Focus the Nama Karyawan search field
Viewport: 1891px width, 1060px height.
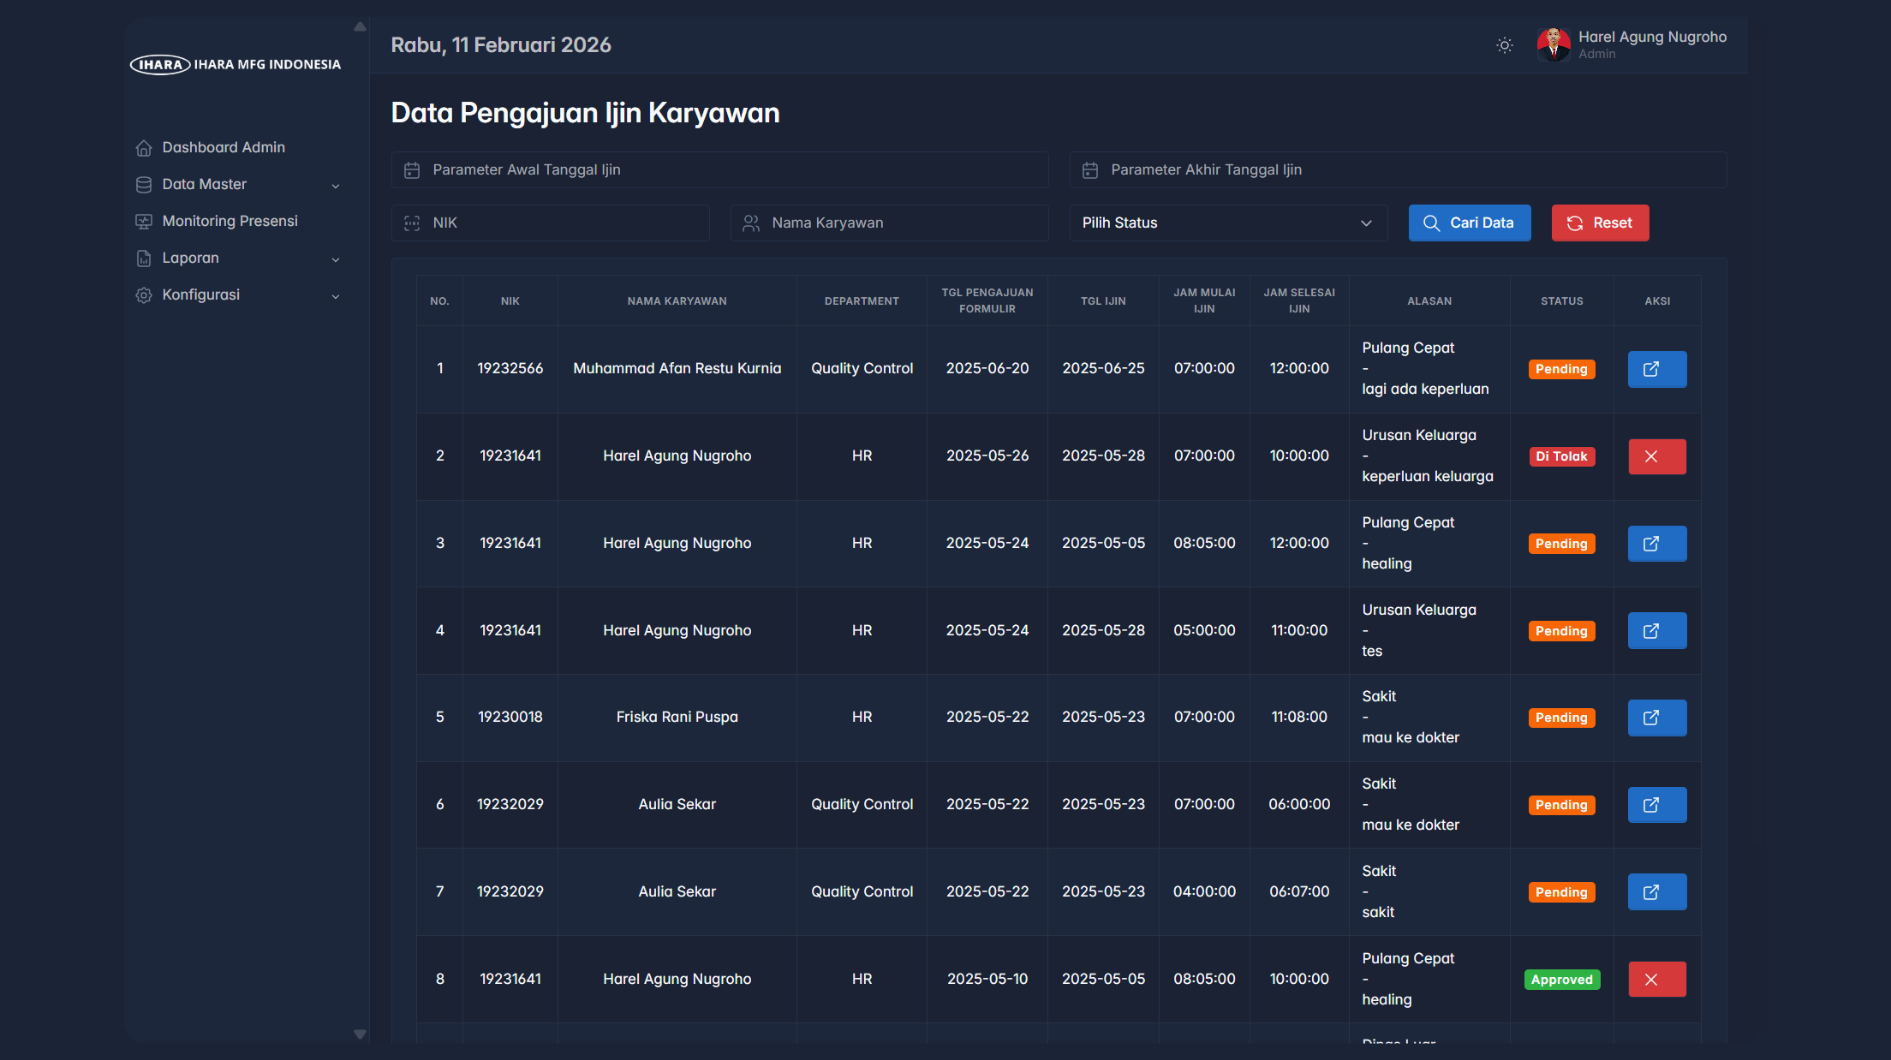[889, 223]
